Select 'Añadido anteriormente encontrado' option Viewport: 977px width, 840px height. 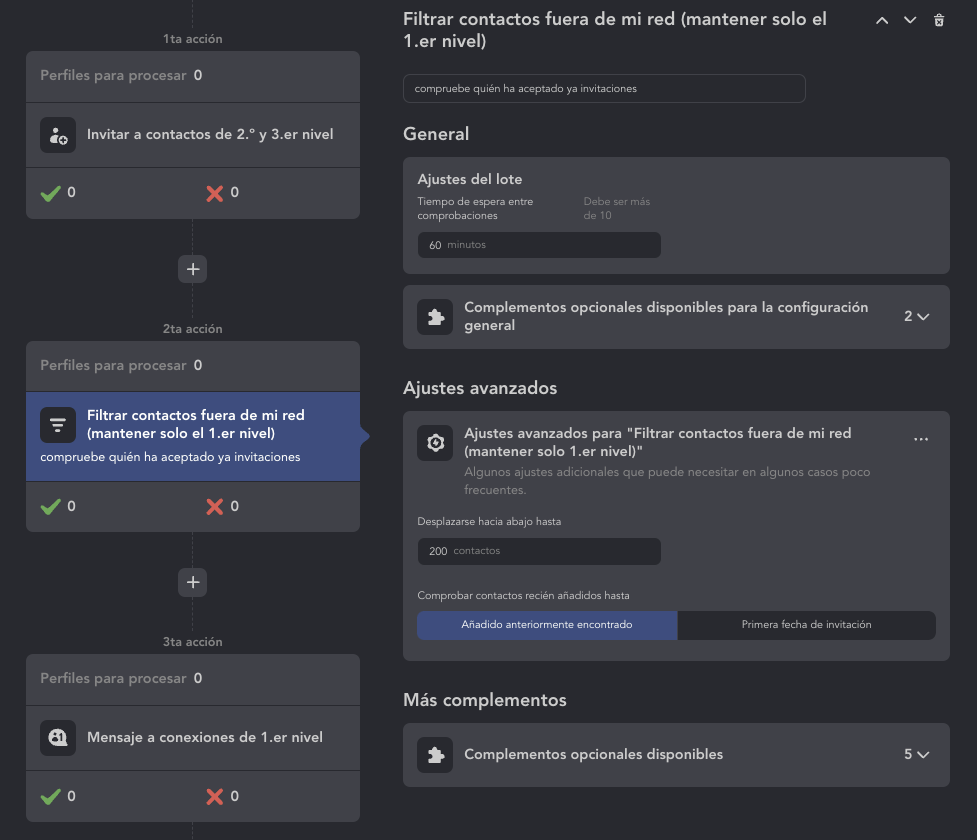click(x=547, y=625)
